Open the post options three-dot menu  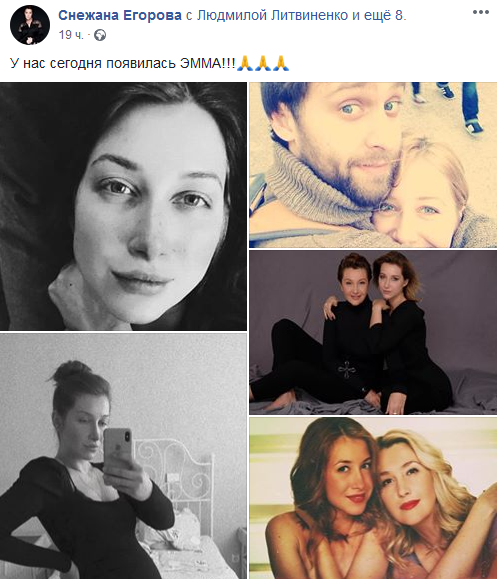coord(481,13)
